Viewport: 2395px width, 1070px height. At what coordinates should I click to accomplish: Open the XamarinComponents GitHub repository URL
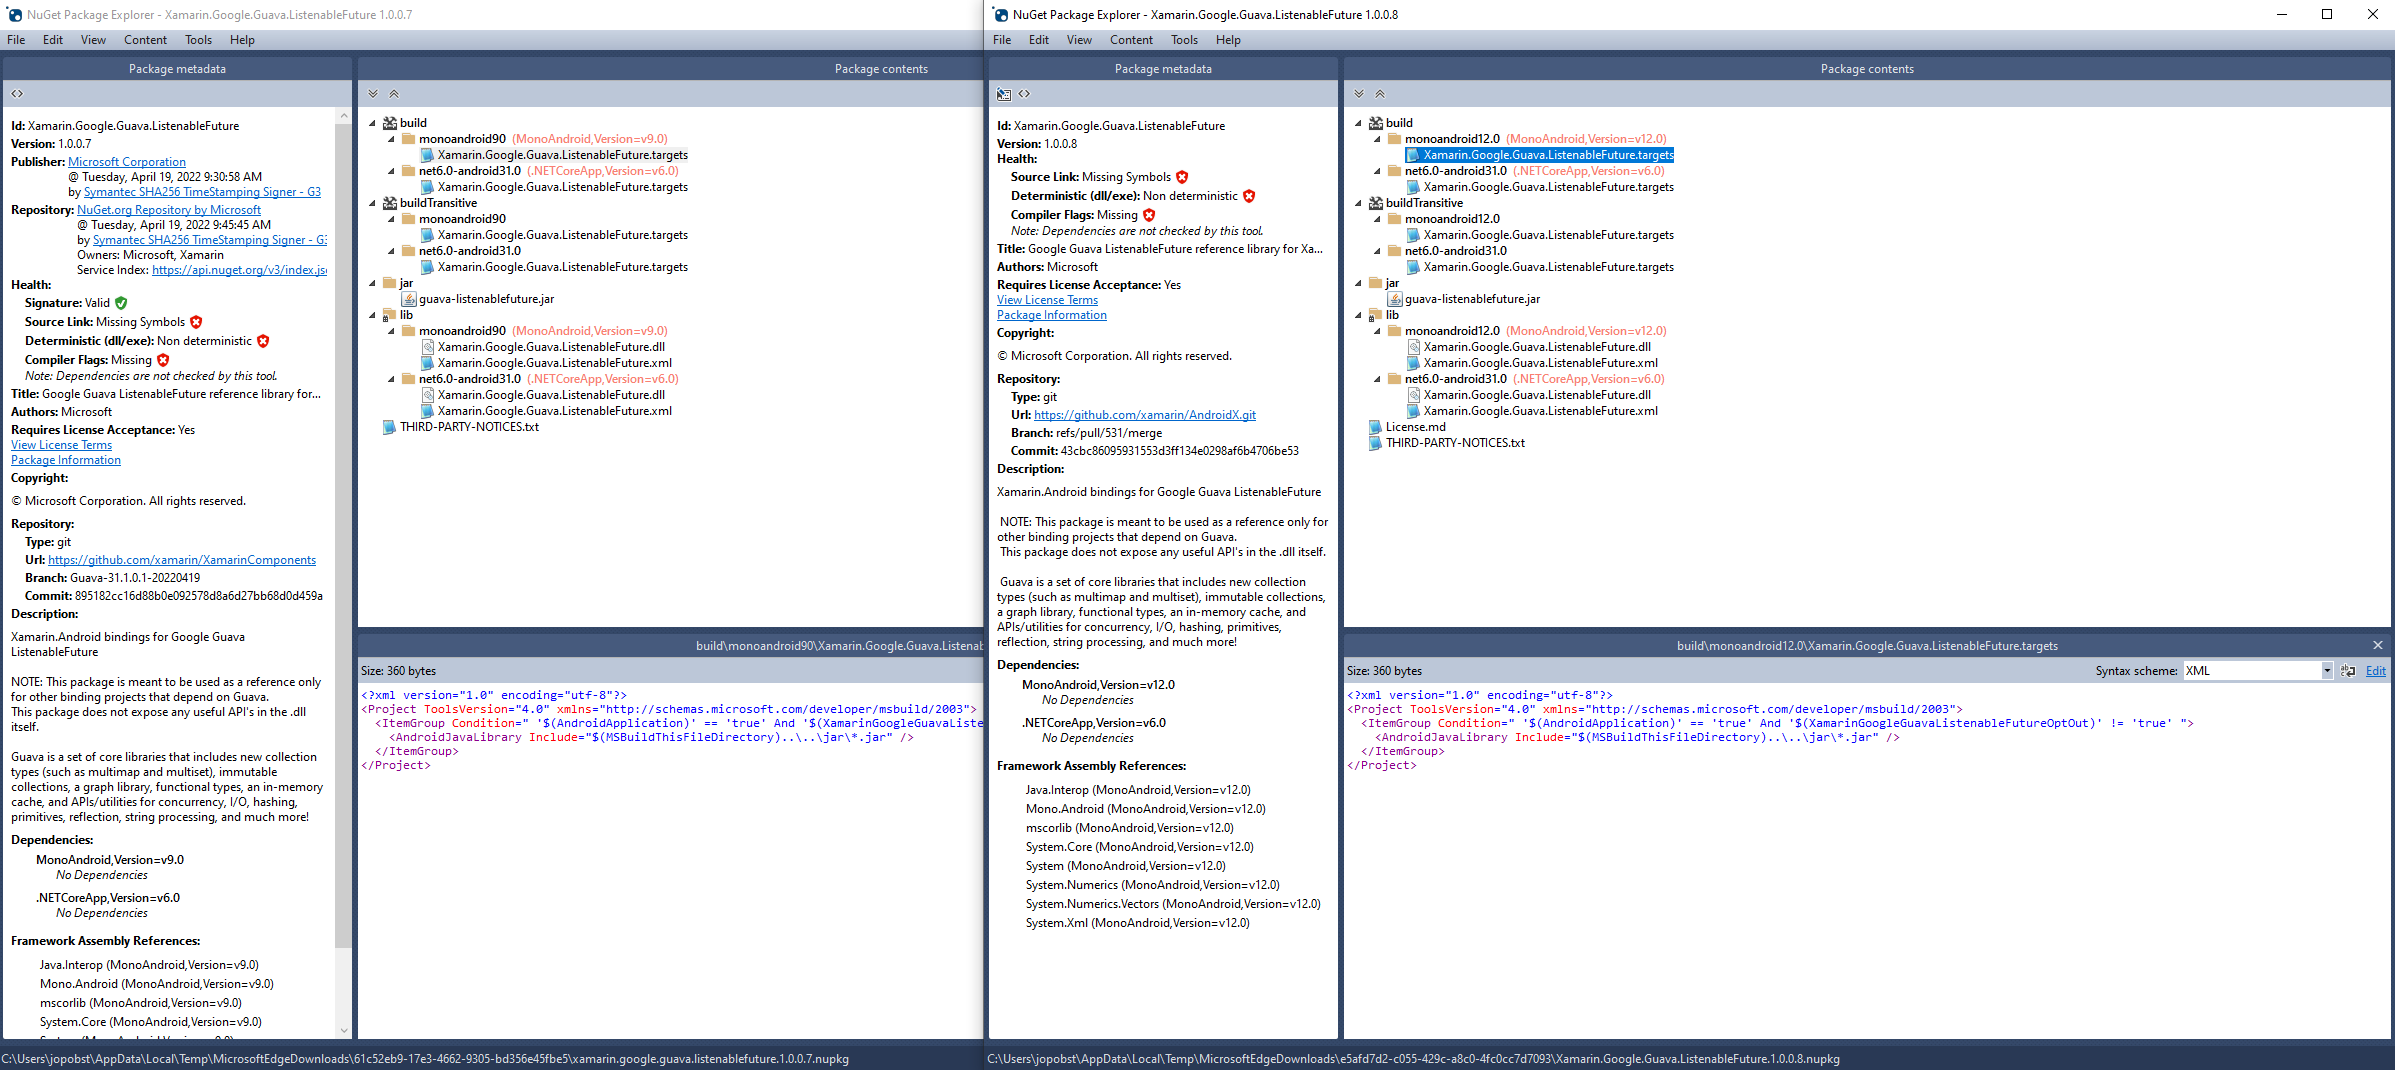[x=182, y=560]
